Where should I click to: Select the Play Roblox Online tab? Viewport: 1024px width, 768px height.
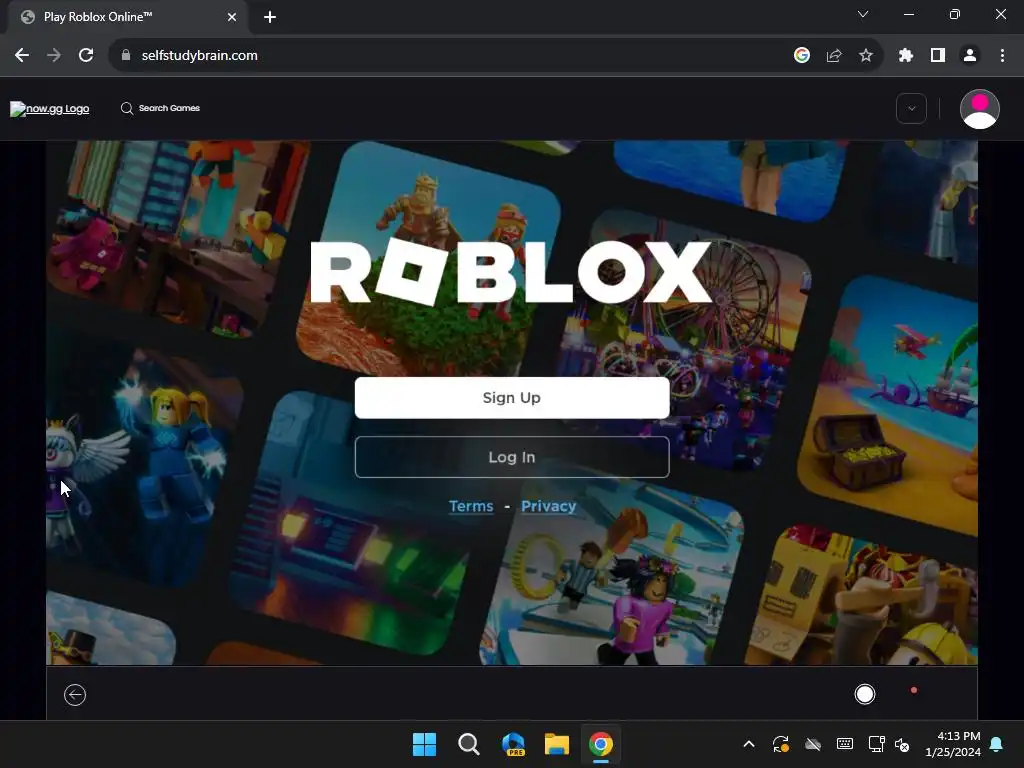127,17
